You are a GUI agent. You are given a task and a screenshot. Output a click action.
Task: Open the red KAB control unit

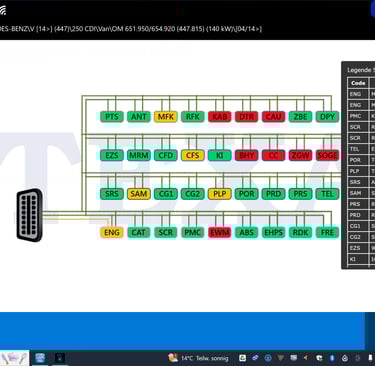[x=220, y=117]
